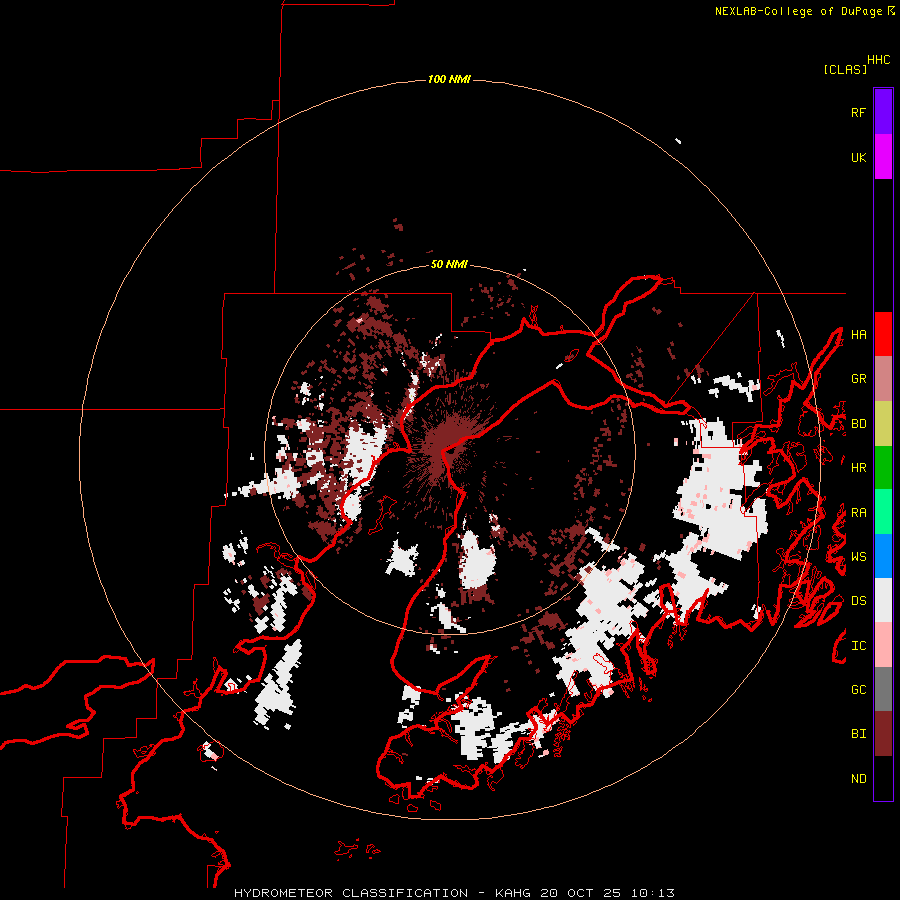900x900 pixels.
Task: Click the 10:13 time stamp
Action: (653, 893)
